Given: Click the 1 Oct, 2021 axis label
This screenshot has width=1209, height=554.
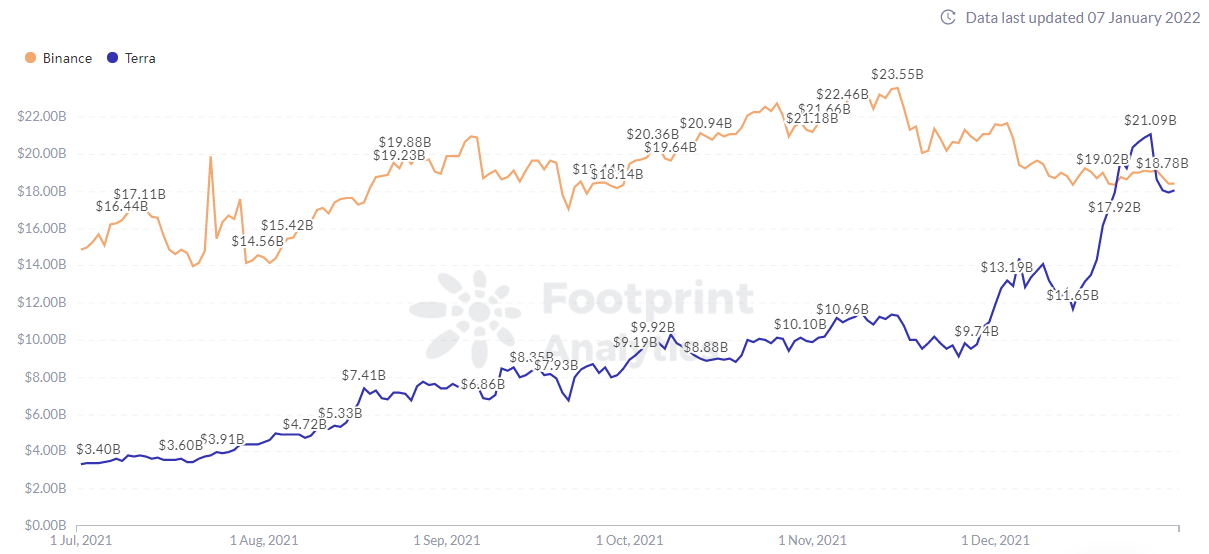Looking at the screenshot, I should click(x=630, y=540).
